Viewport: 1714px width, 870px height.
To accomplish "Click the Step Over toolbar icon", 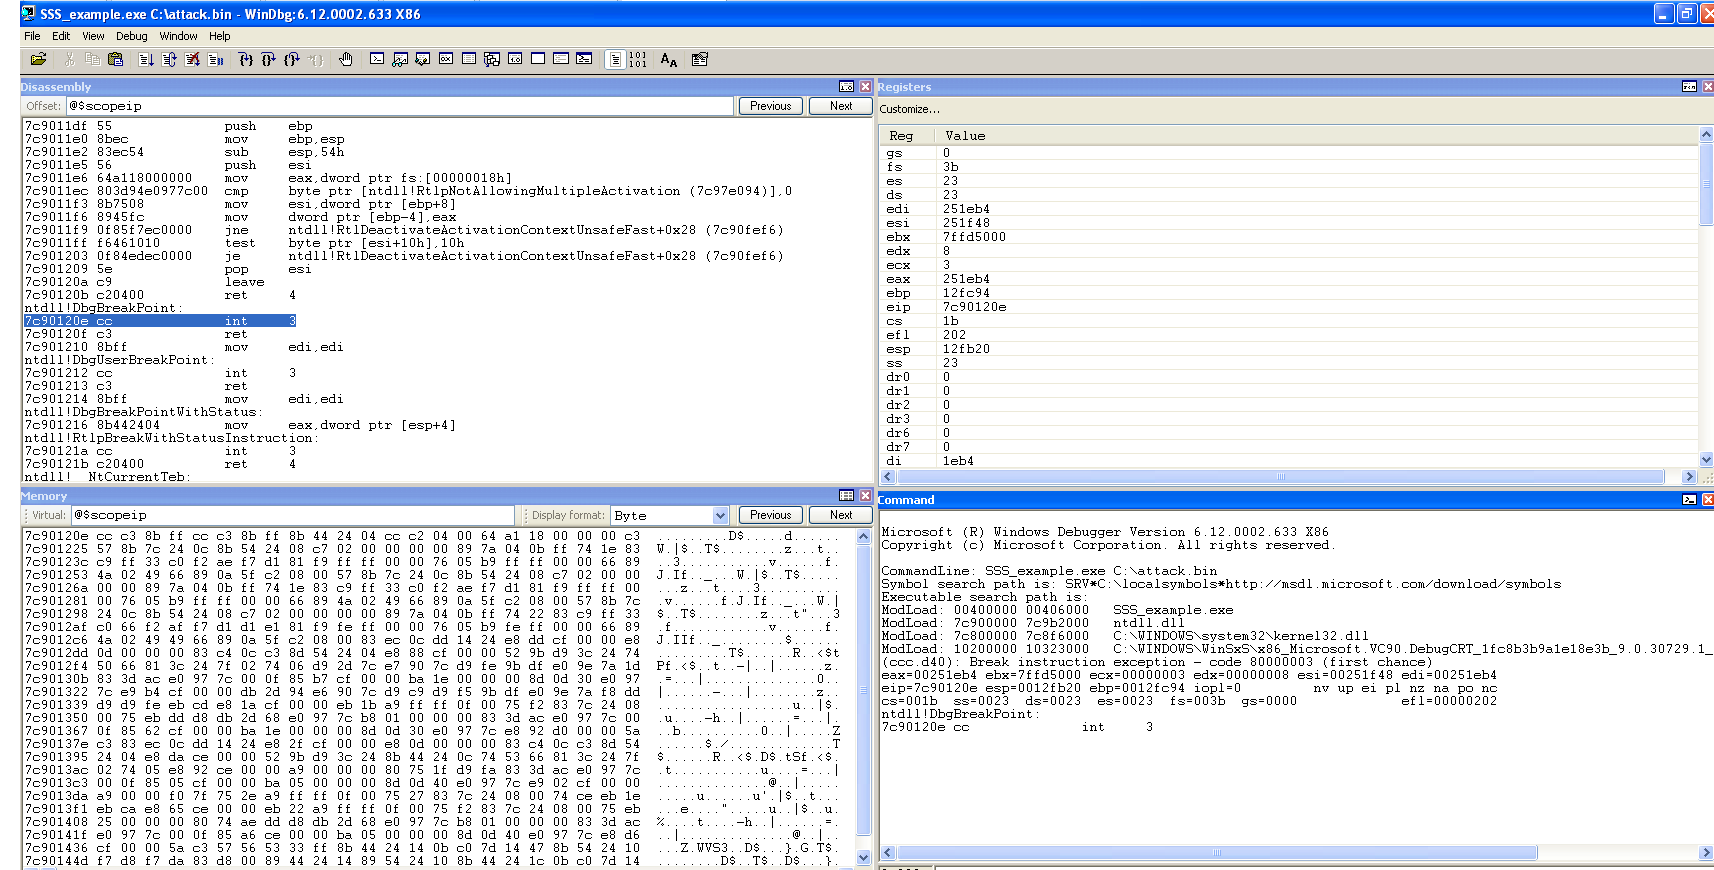I will click(x=269, y=60).
